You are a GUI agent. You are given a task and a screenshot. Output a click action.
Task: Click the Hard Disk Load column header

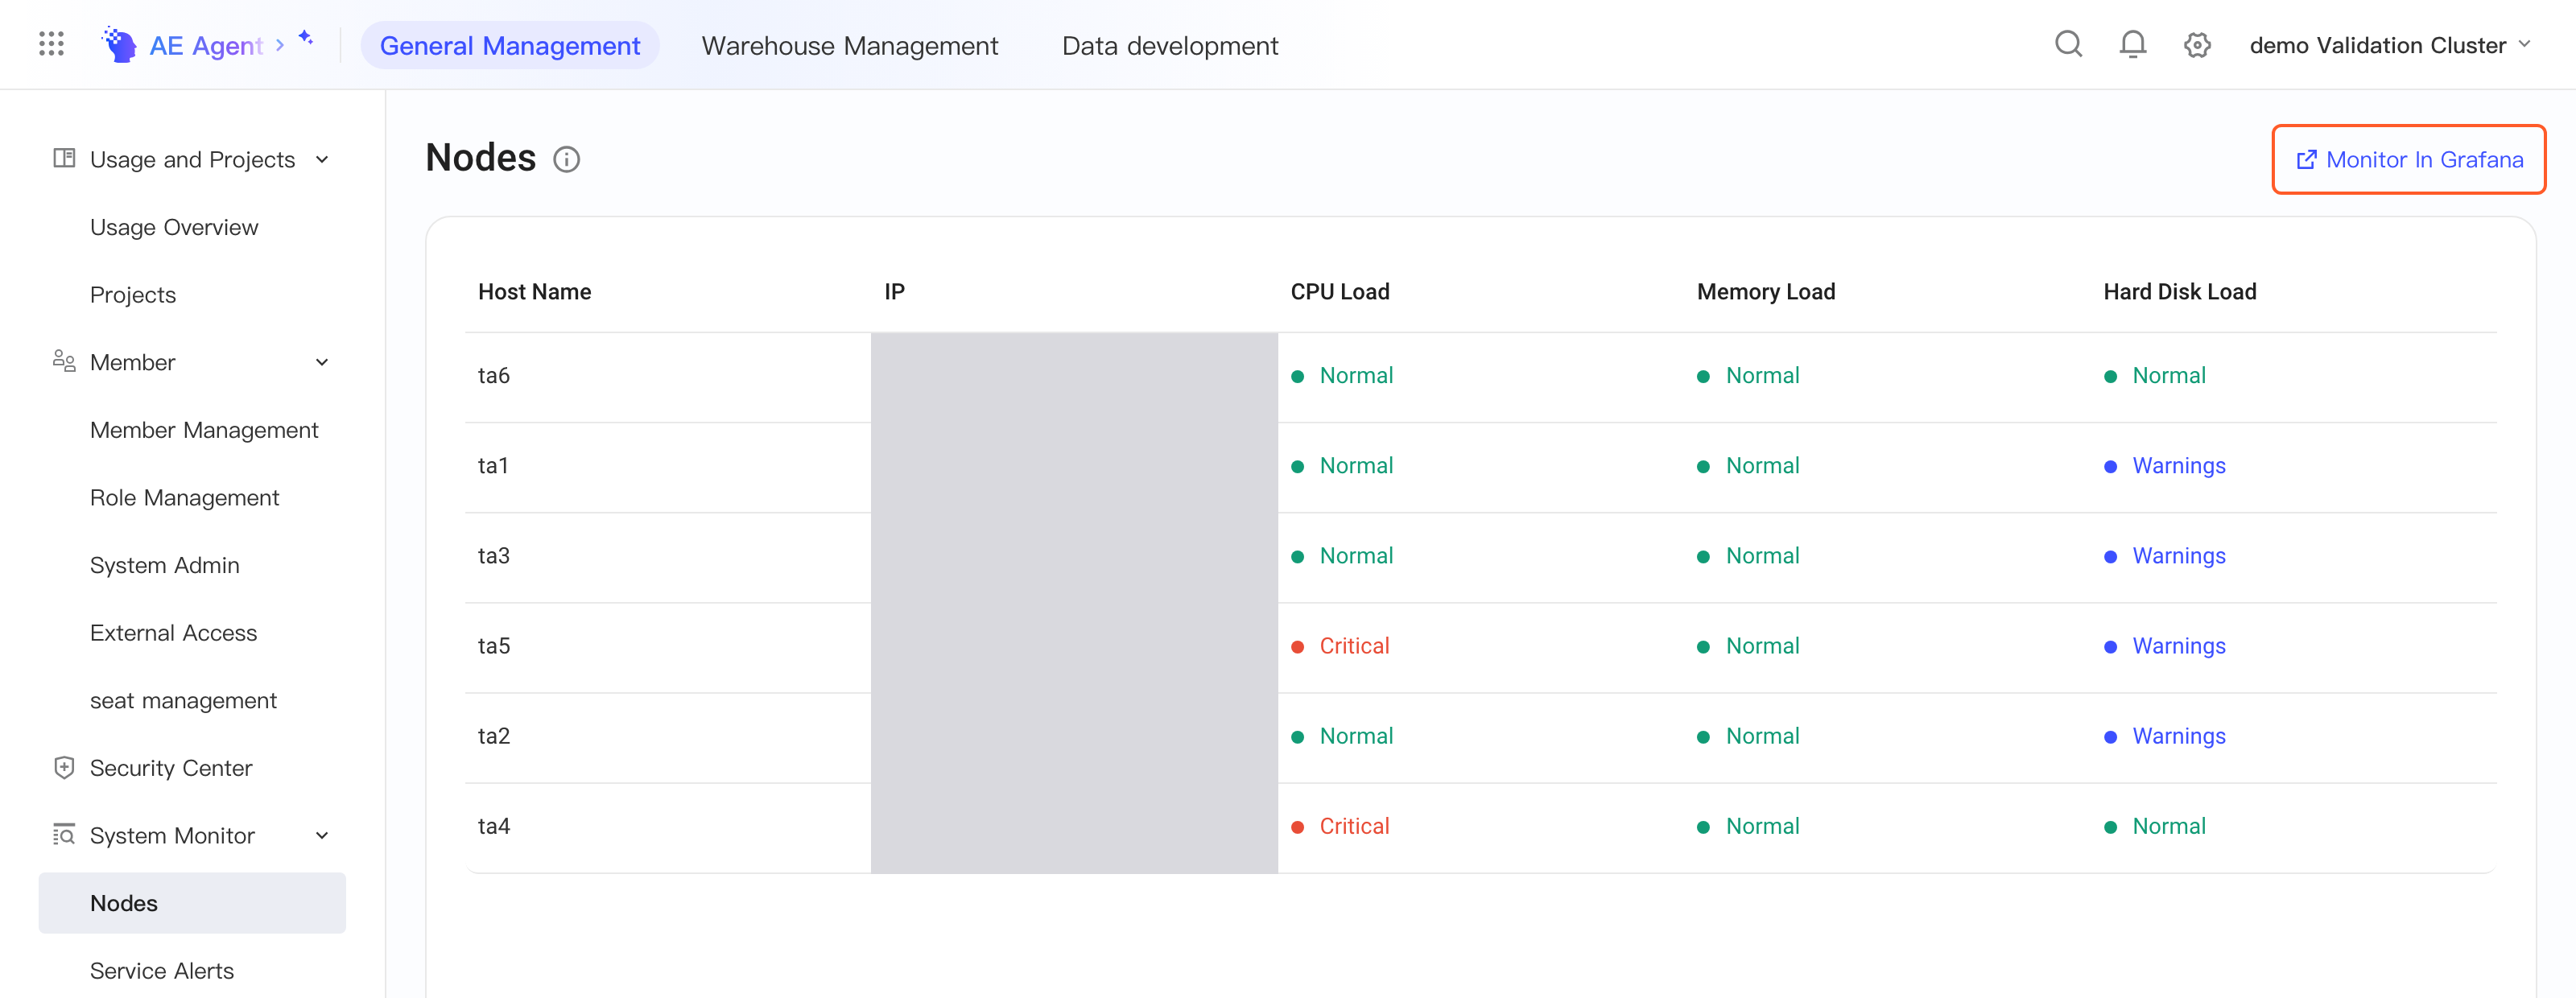2179,292
